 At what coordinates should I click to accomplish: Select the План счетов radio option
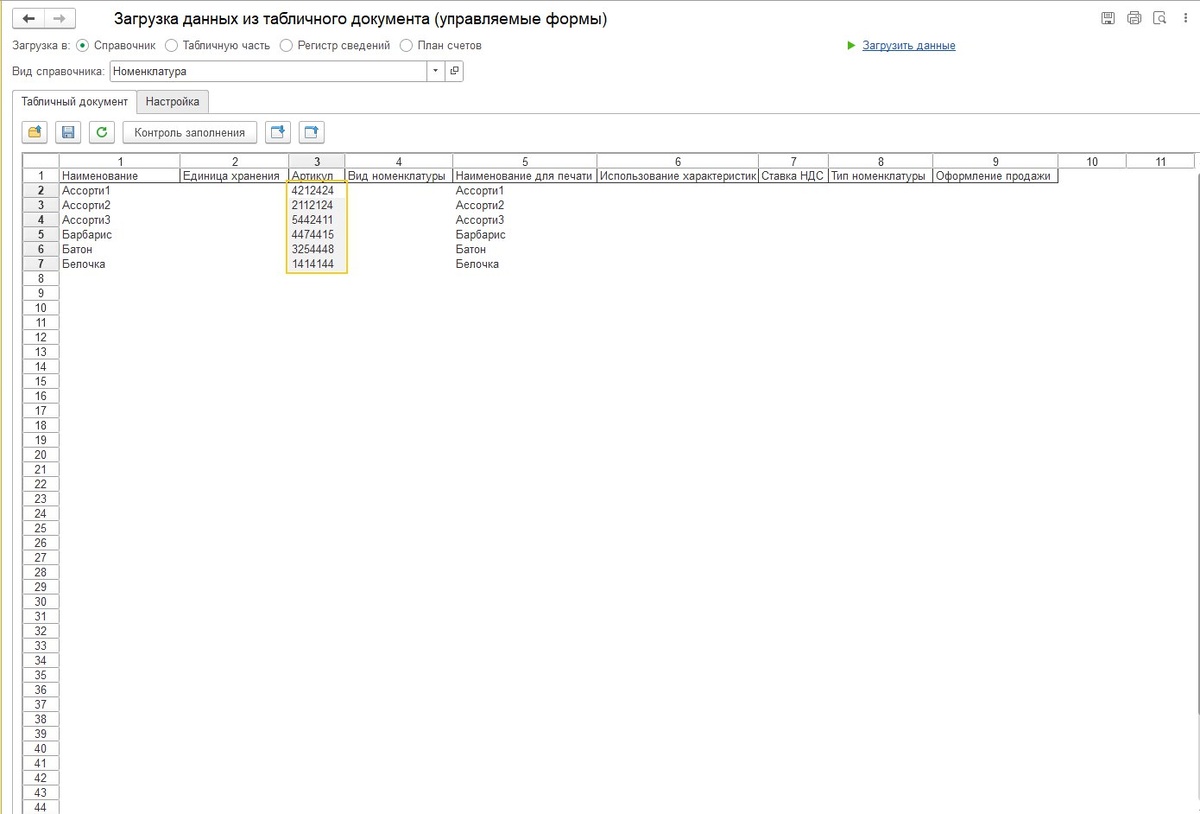tap(406, 45)
